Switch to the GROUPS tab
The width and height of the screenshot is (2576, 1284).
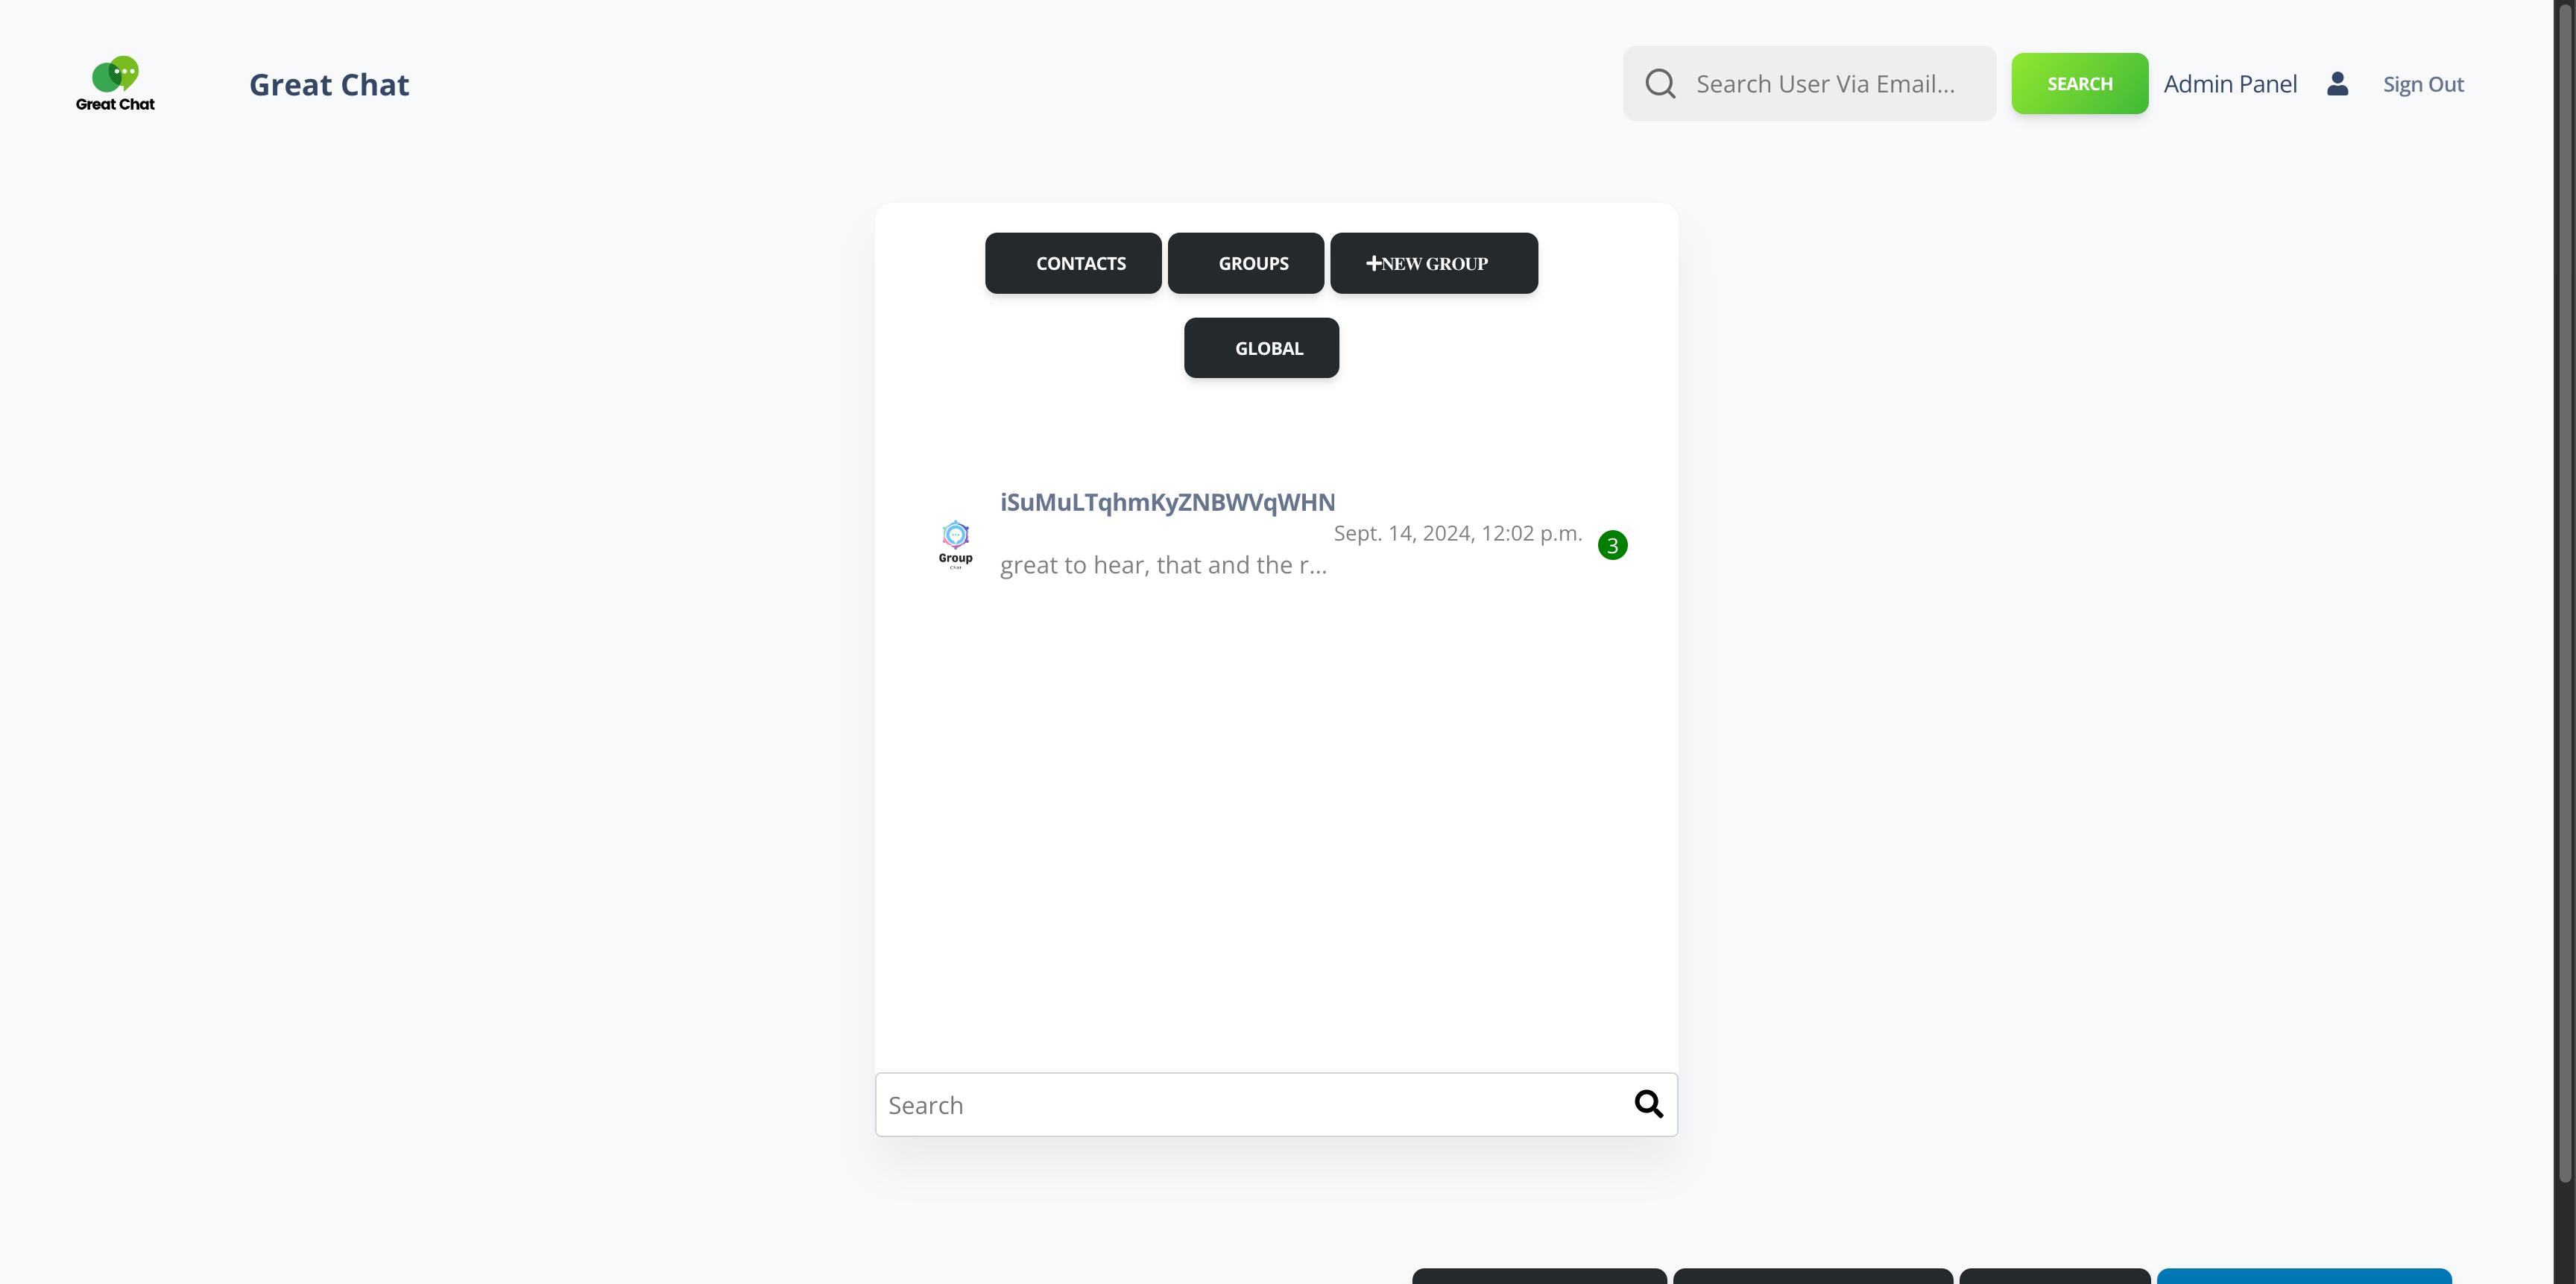coord(1246,263)
